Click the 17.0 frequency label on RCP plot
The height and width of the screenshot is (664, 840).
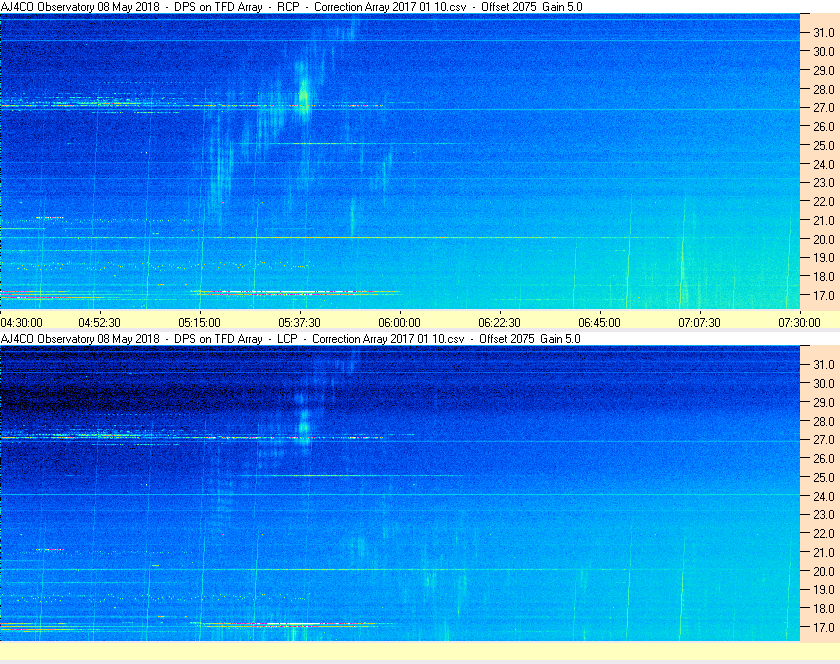click(x=824, y=295)
